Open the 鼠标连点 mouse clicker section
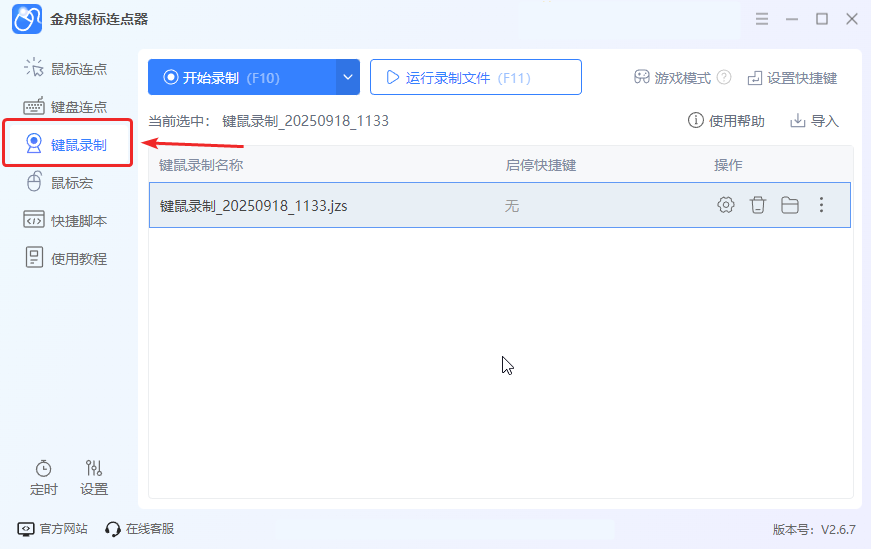This screenshot has width=871, height=549. [x=66, y=69]
